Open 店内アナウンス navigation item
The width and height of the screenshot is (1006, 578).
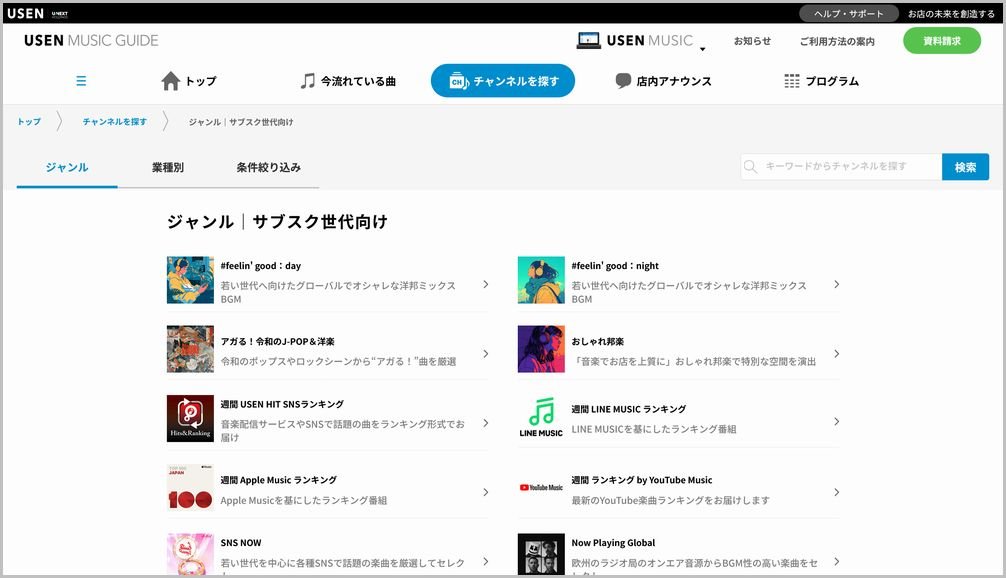tap(663, 81)
